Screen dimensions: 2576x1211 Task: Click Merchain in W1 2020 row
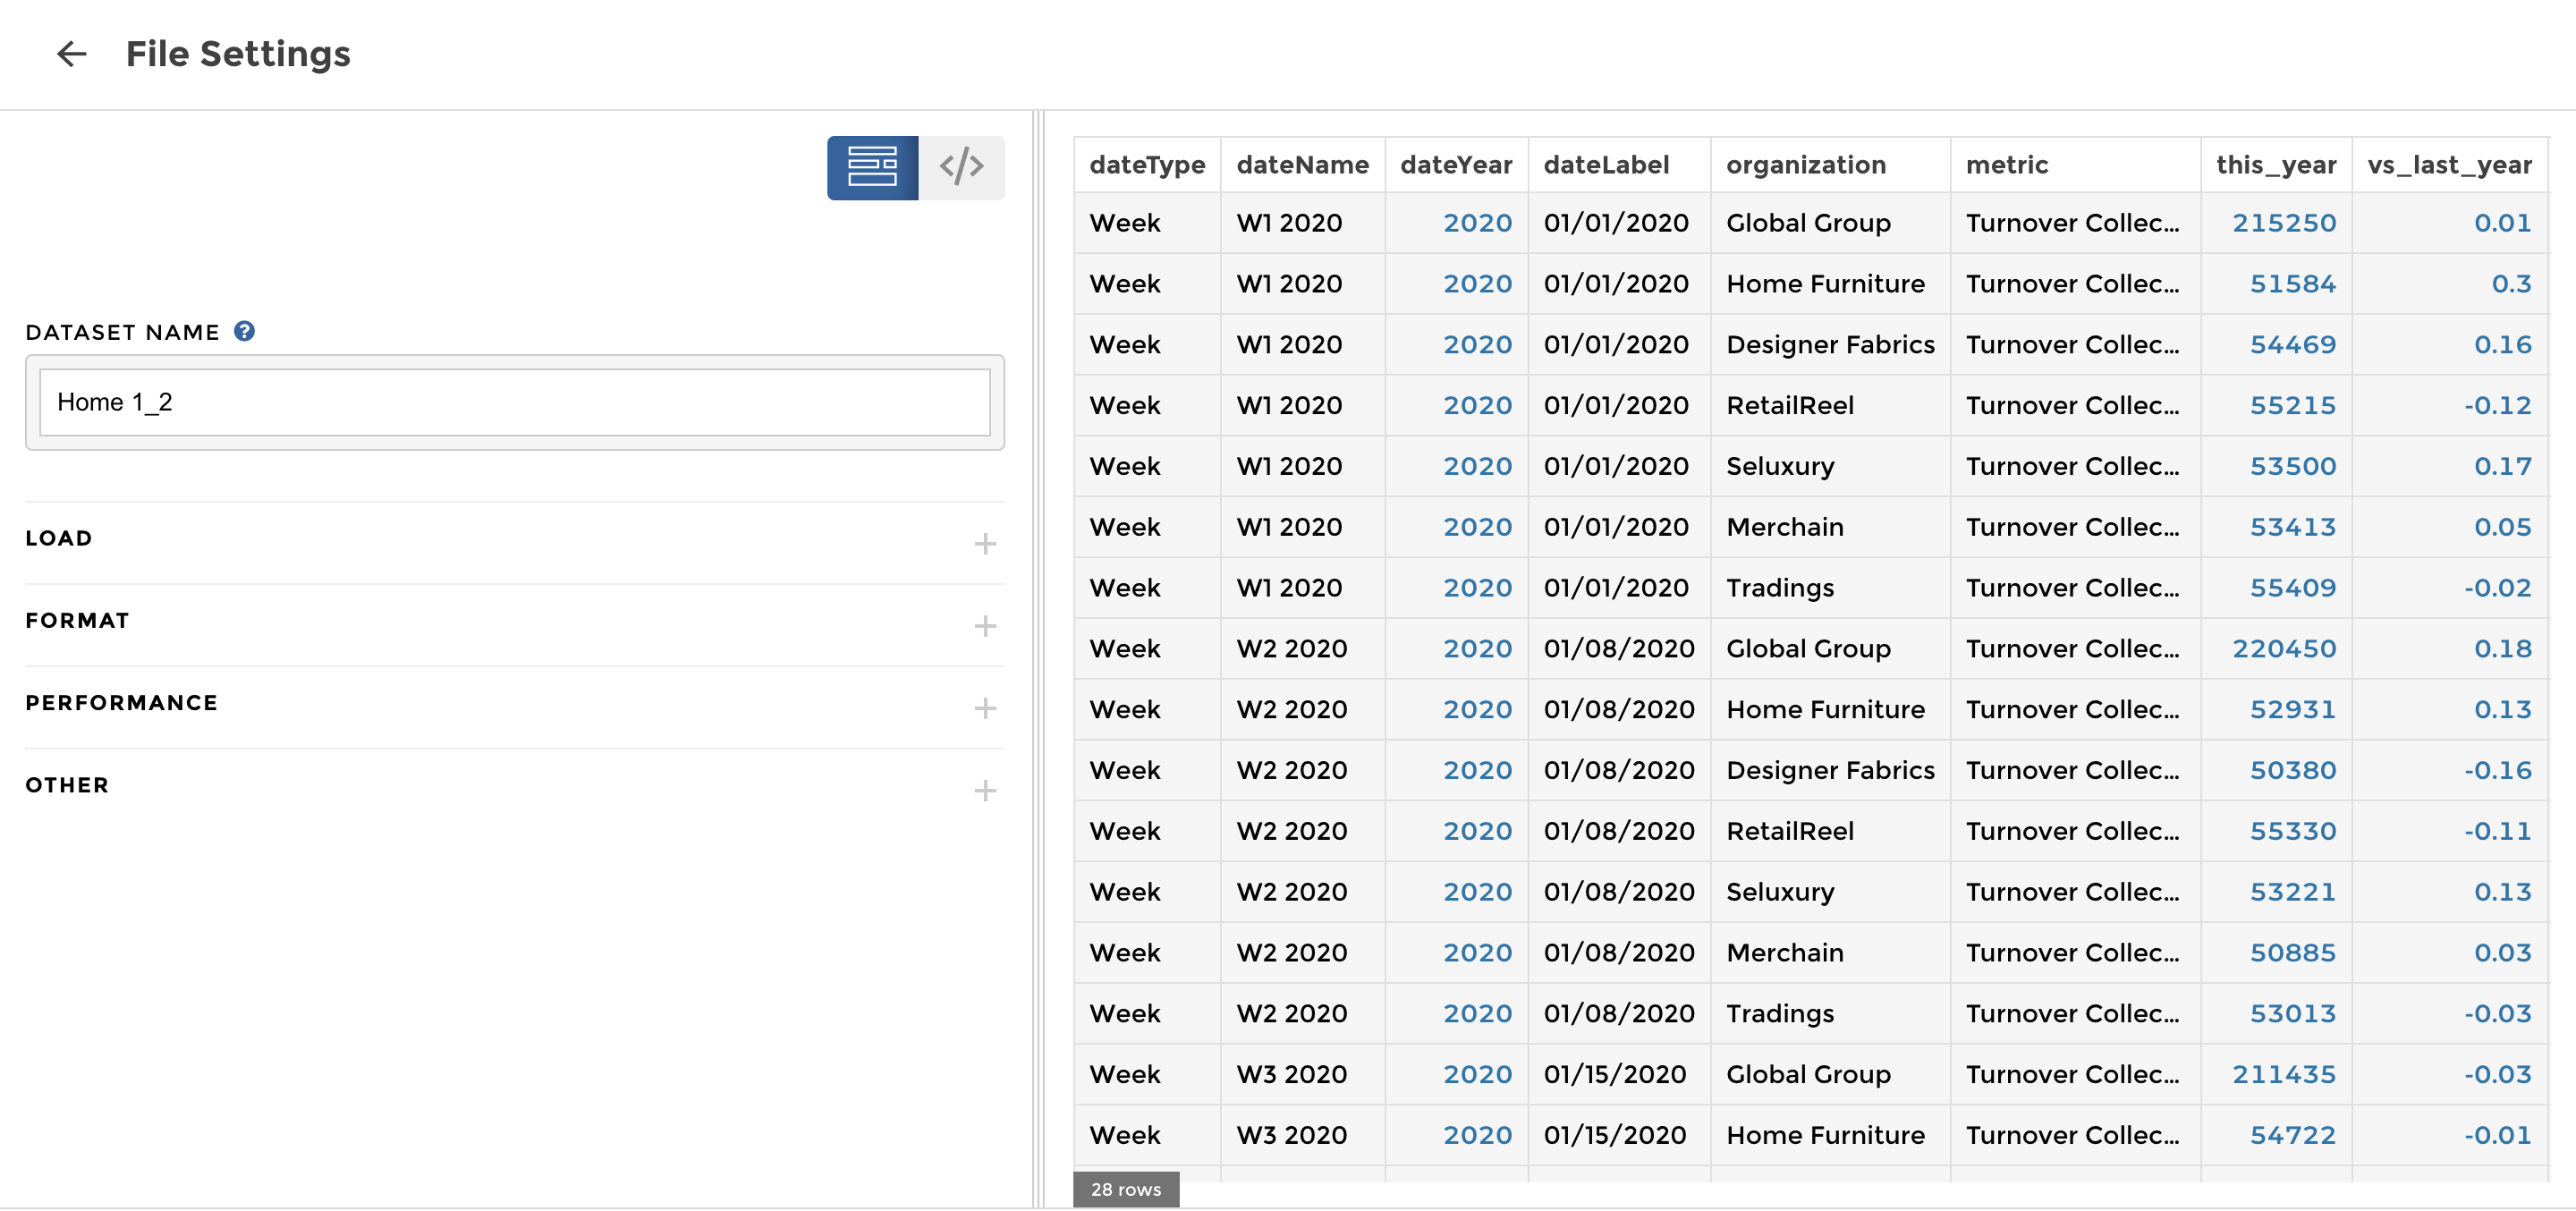tap(1785, 527)
